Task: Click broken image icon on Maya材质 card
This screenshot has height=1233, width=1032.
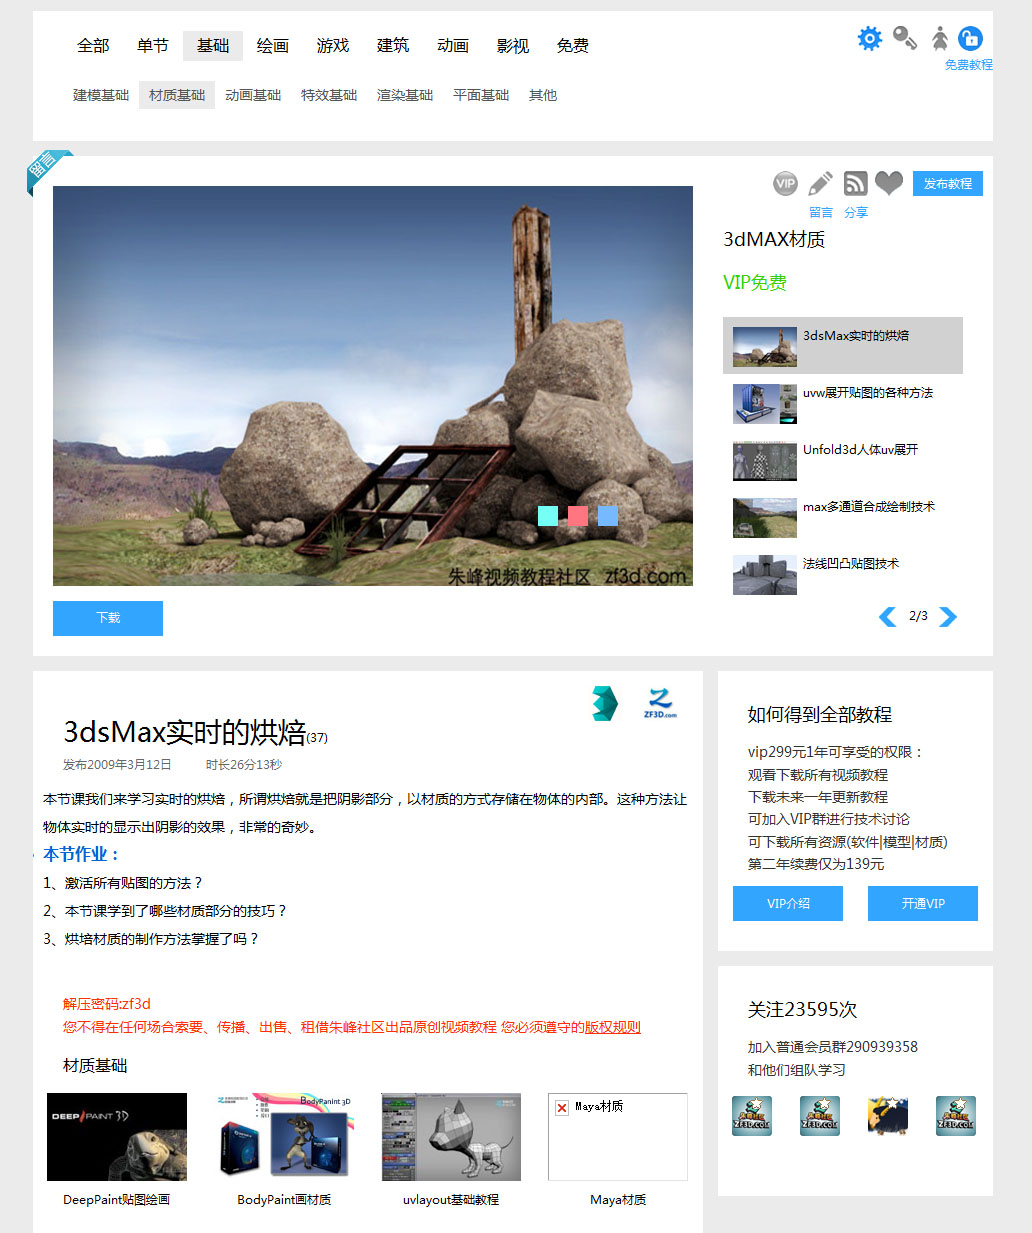Action: (x=562, y=1108)
